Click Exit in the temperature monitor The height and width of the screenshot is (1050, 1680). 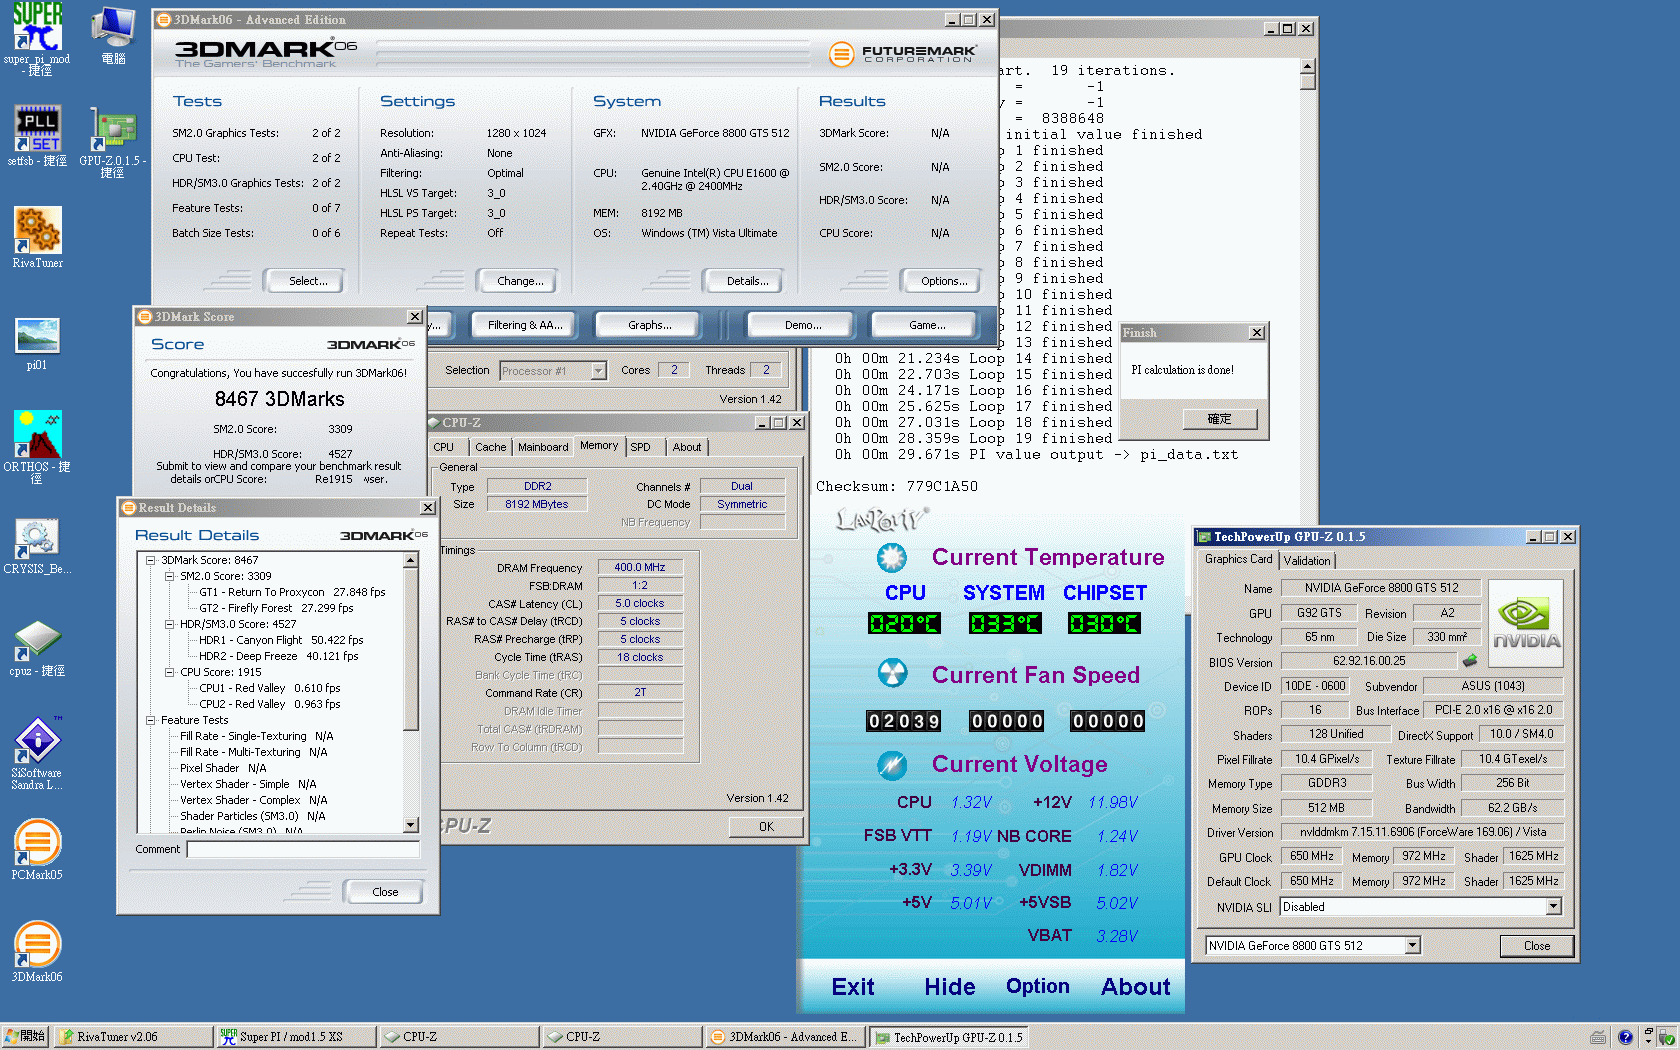point(853,987)
